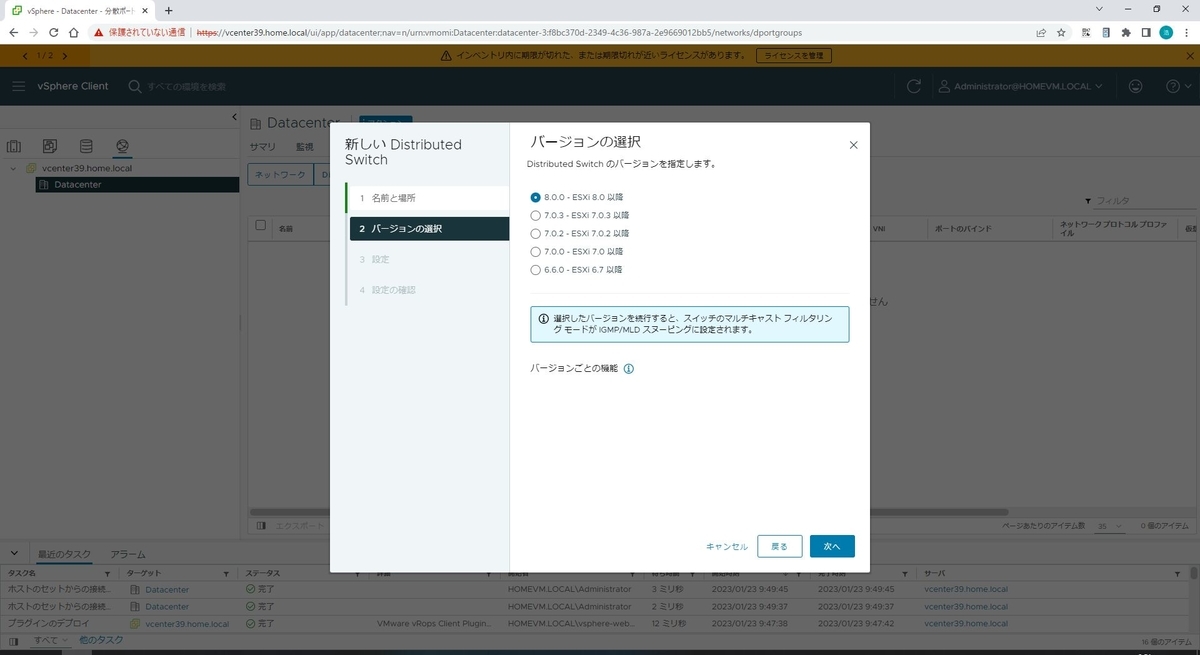Click the 保護されていない通信 security warning
The width and height of the screenshot is (1200, 655).
point(139,32)
